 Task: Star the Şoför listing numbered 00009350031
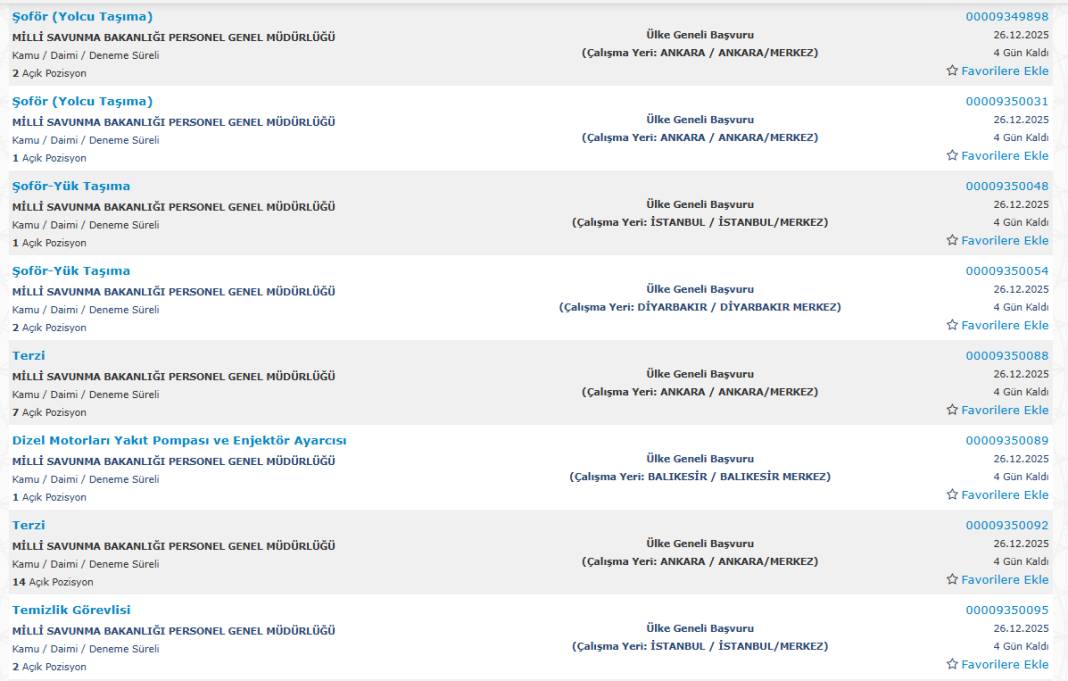point(952,156)
